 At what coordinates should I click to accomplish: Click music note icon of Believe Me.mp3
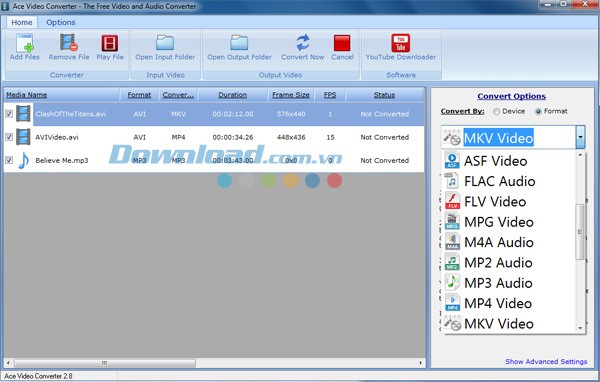click(23, 160)
